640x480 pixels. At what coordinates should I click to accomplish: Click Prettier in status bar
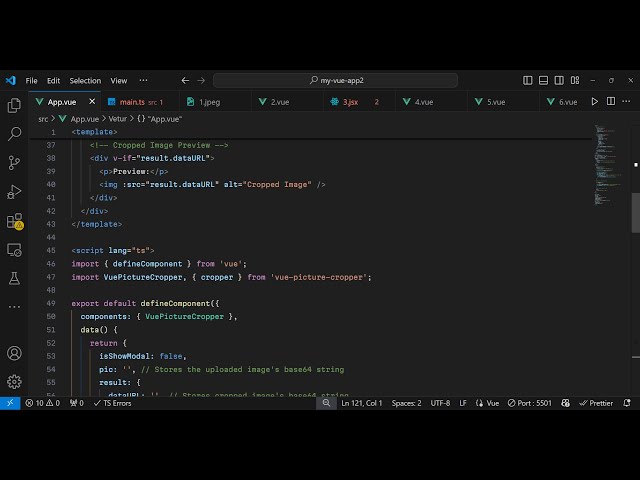(x=596, y=403)
